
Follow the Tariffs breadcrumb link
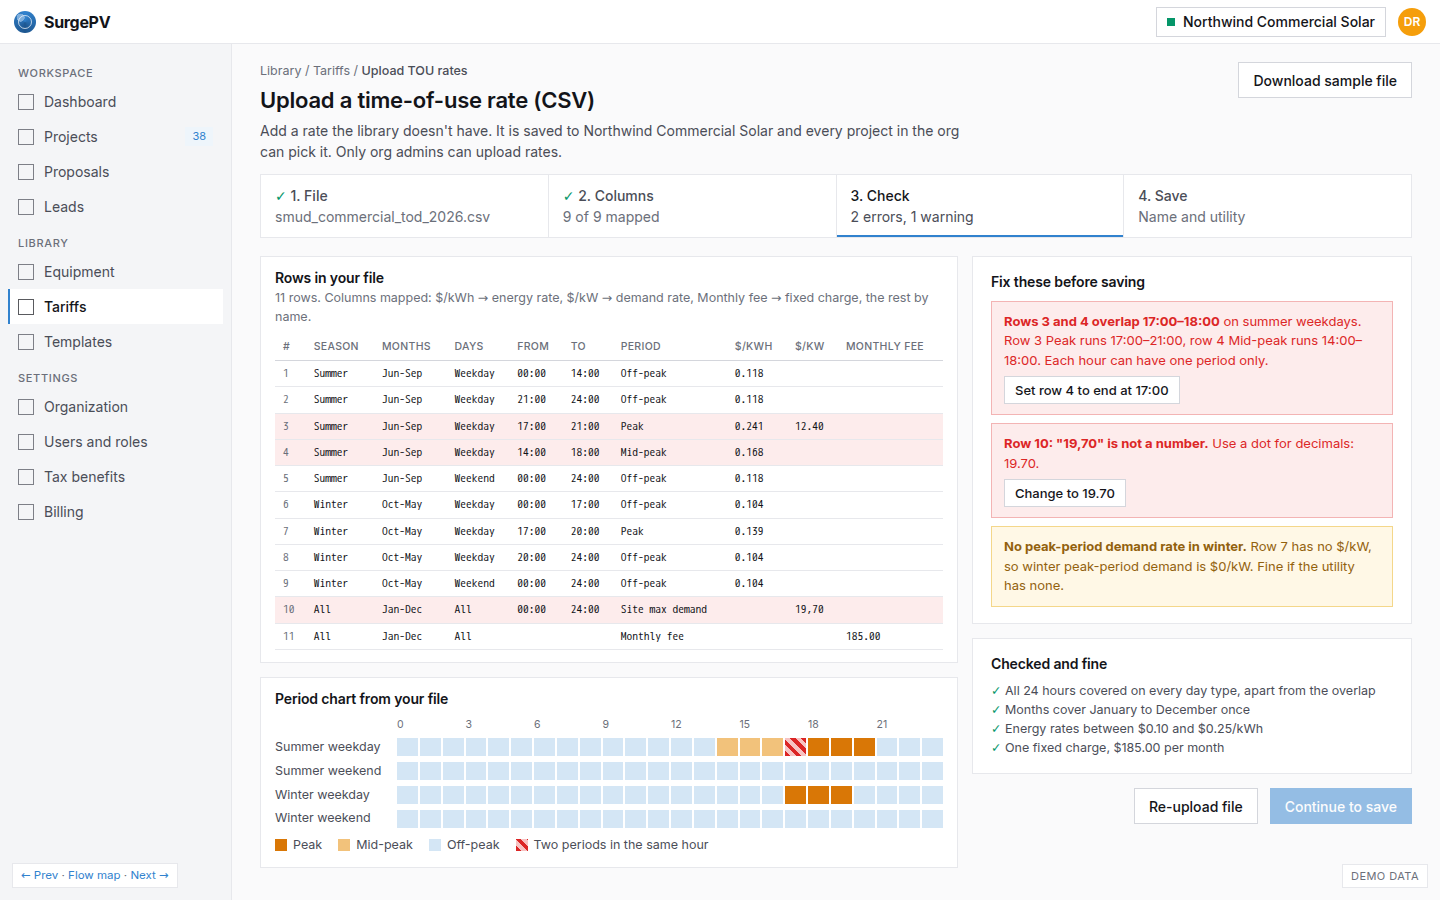(x=331, y=71)
